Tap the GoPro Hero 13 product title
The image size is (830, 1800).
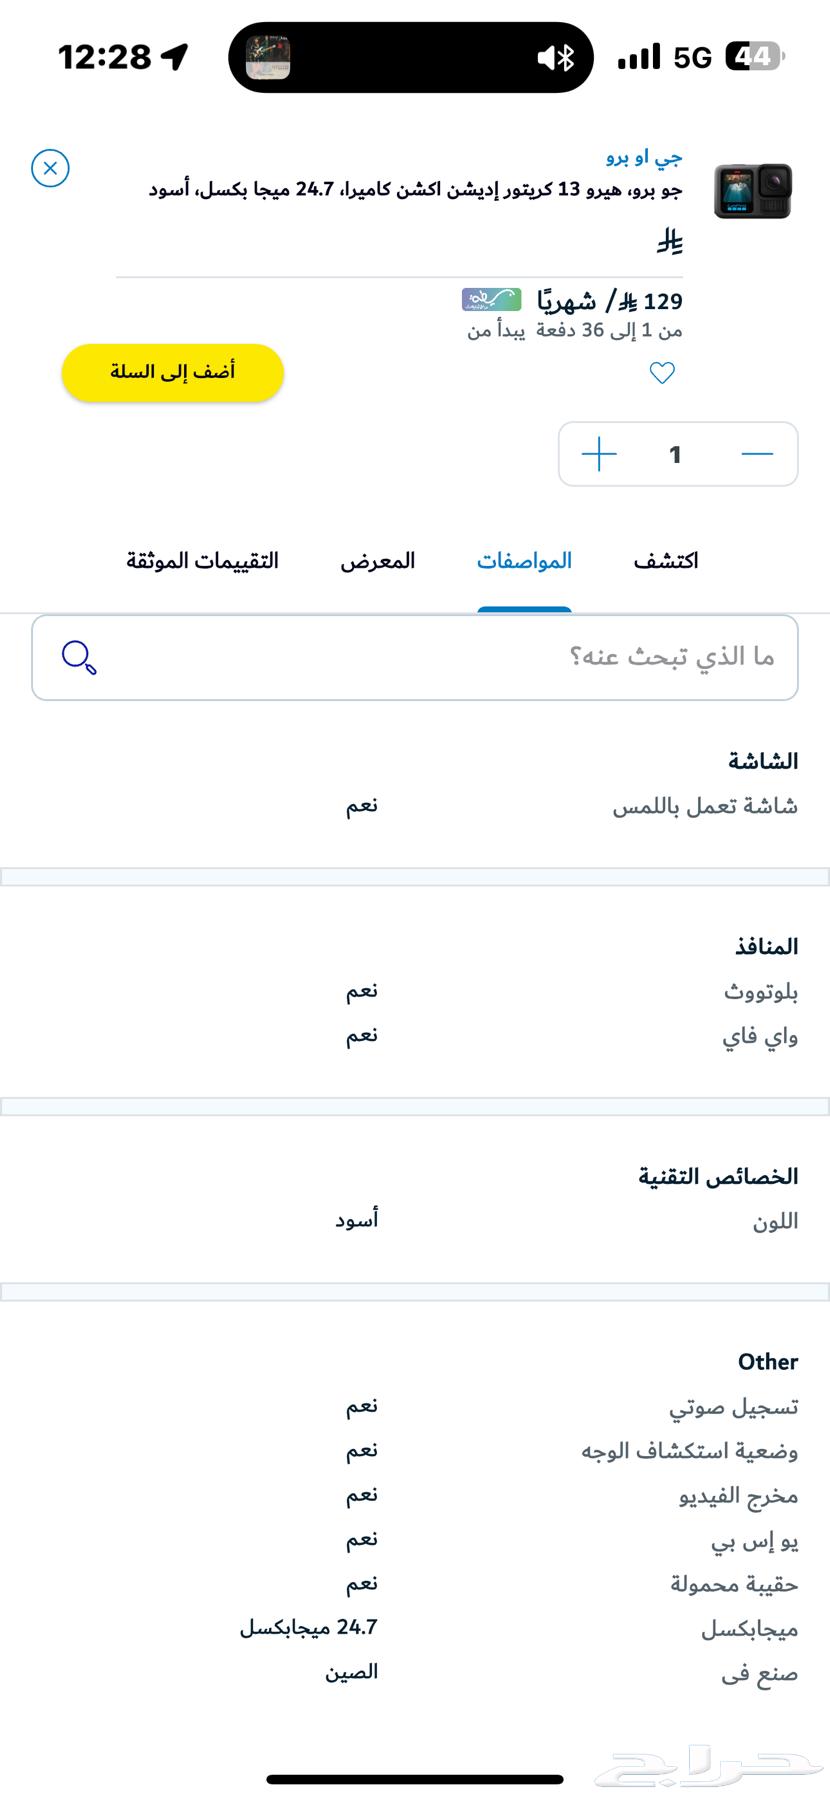click(x=415, y=189)
